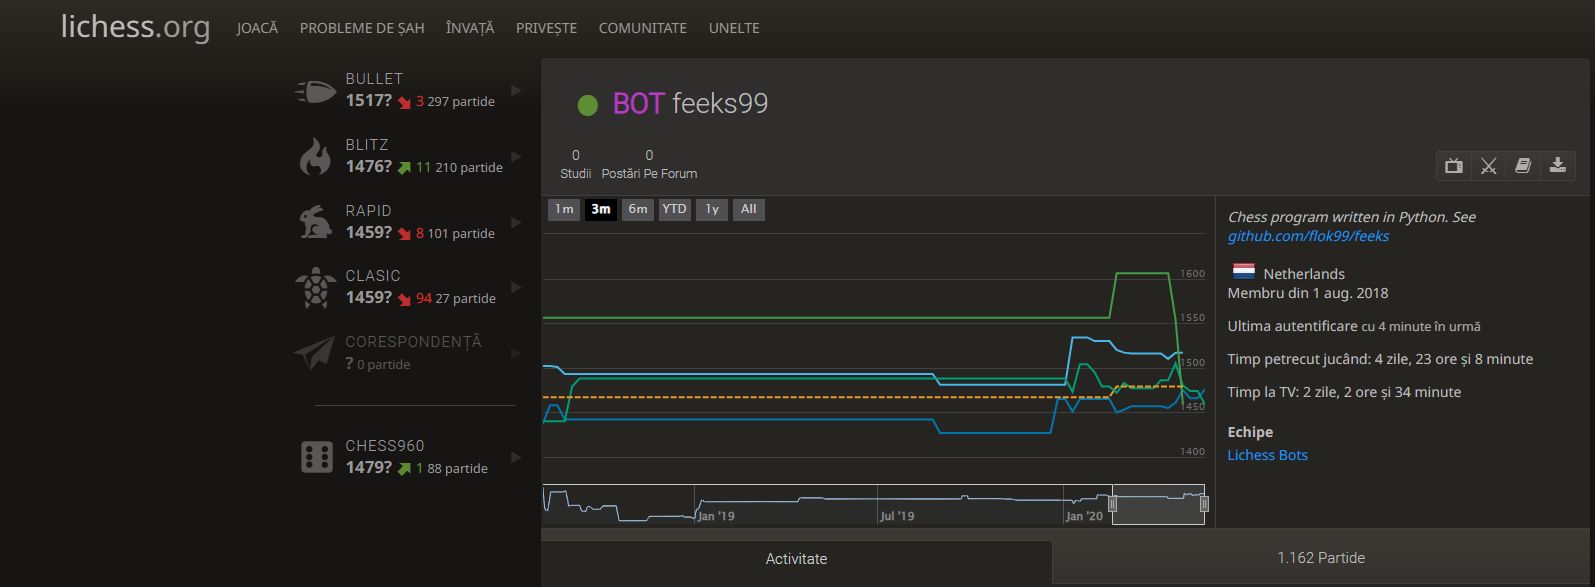This screenshot has height=587, width=1595.
Task: Click the 27 partide Clasic count
Action: click(465, 298)
